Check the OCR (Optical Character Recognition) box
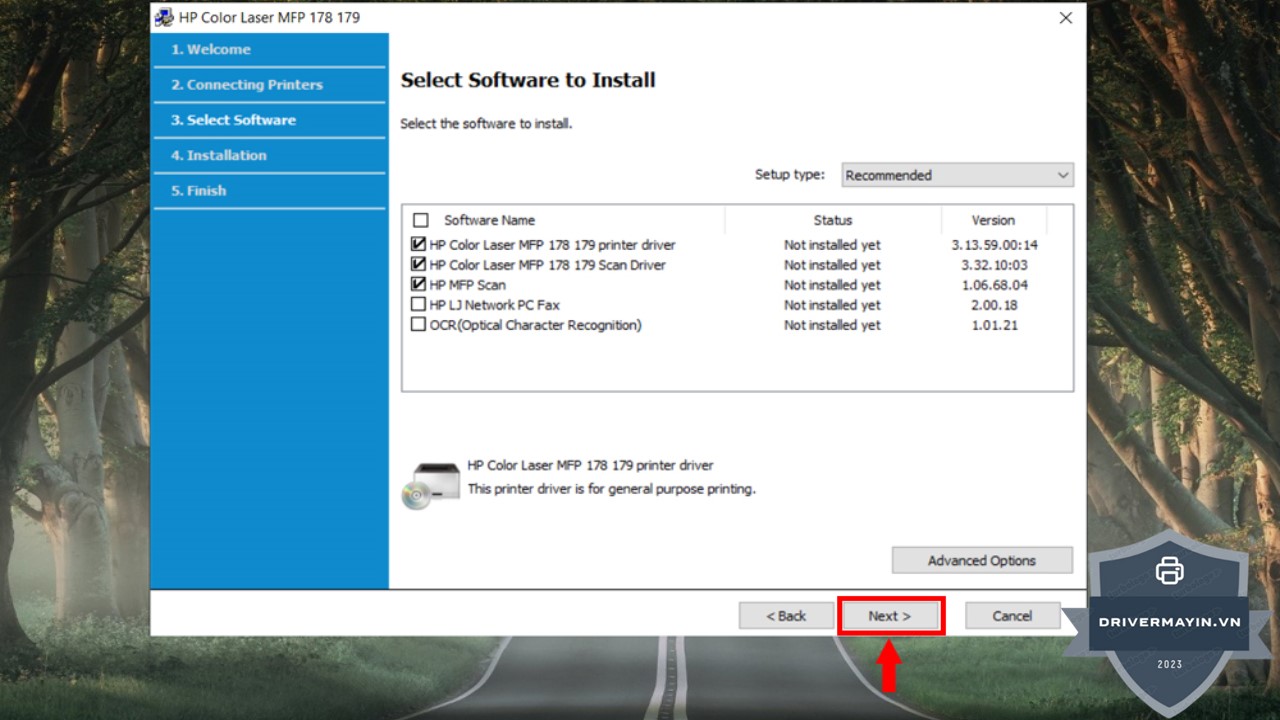Image resolution: width=1280 pixels, height=720 pixels. [x=419, y=325]
